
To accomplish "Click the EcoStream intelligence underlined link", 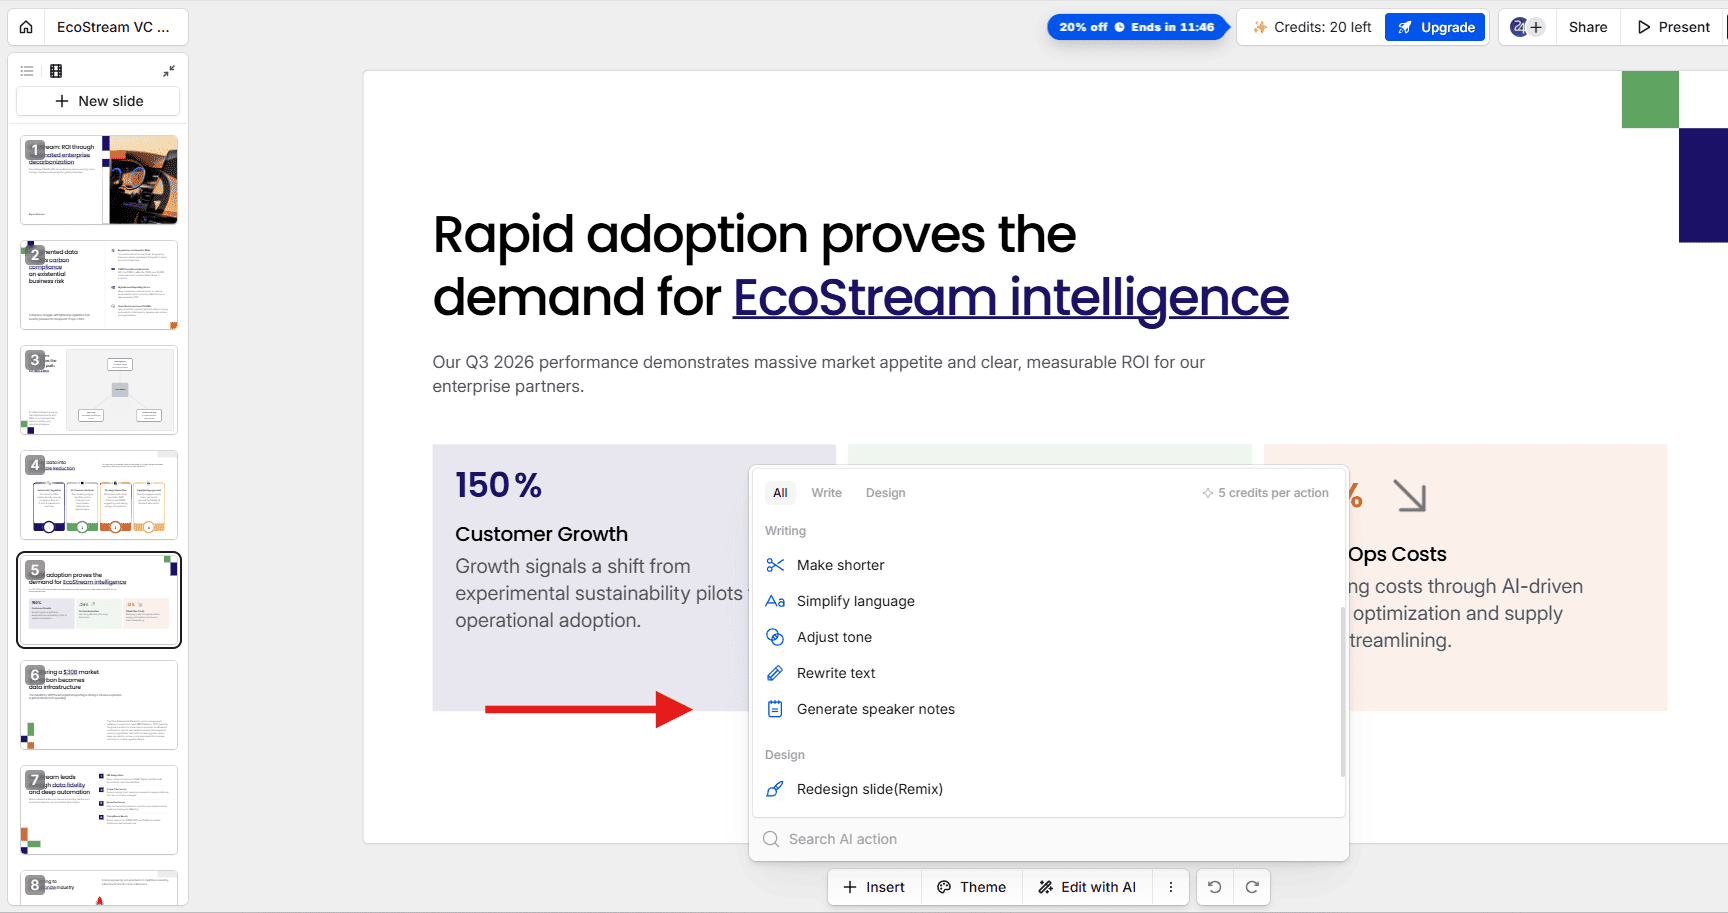I will tap(1011, 298).
